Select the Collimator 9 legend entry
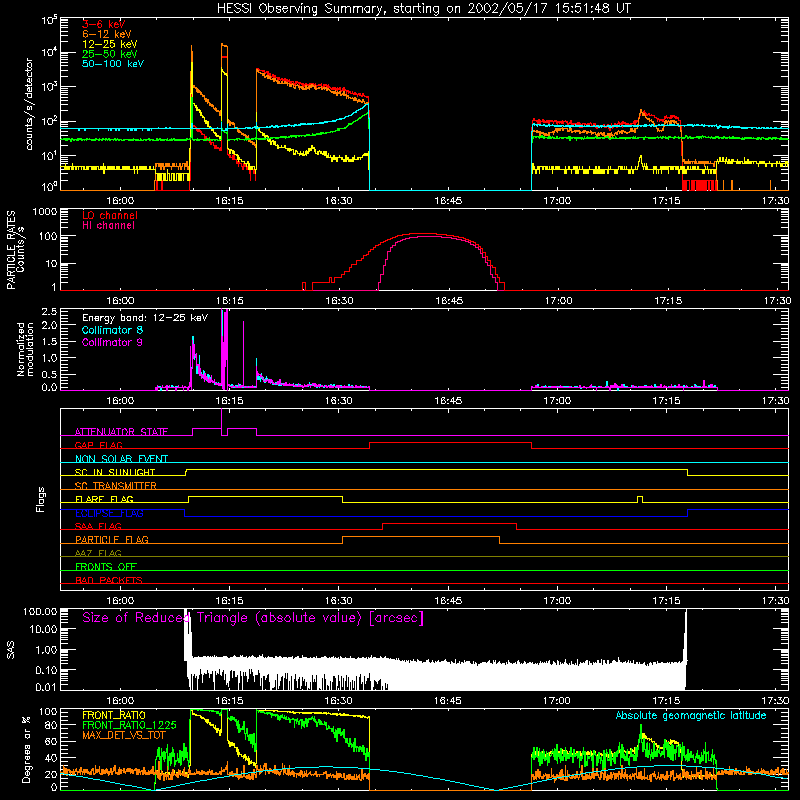This screenshot has width=800, height=800. pos(112,342)
